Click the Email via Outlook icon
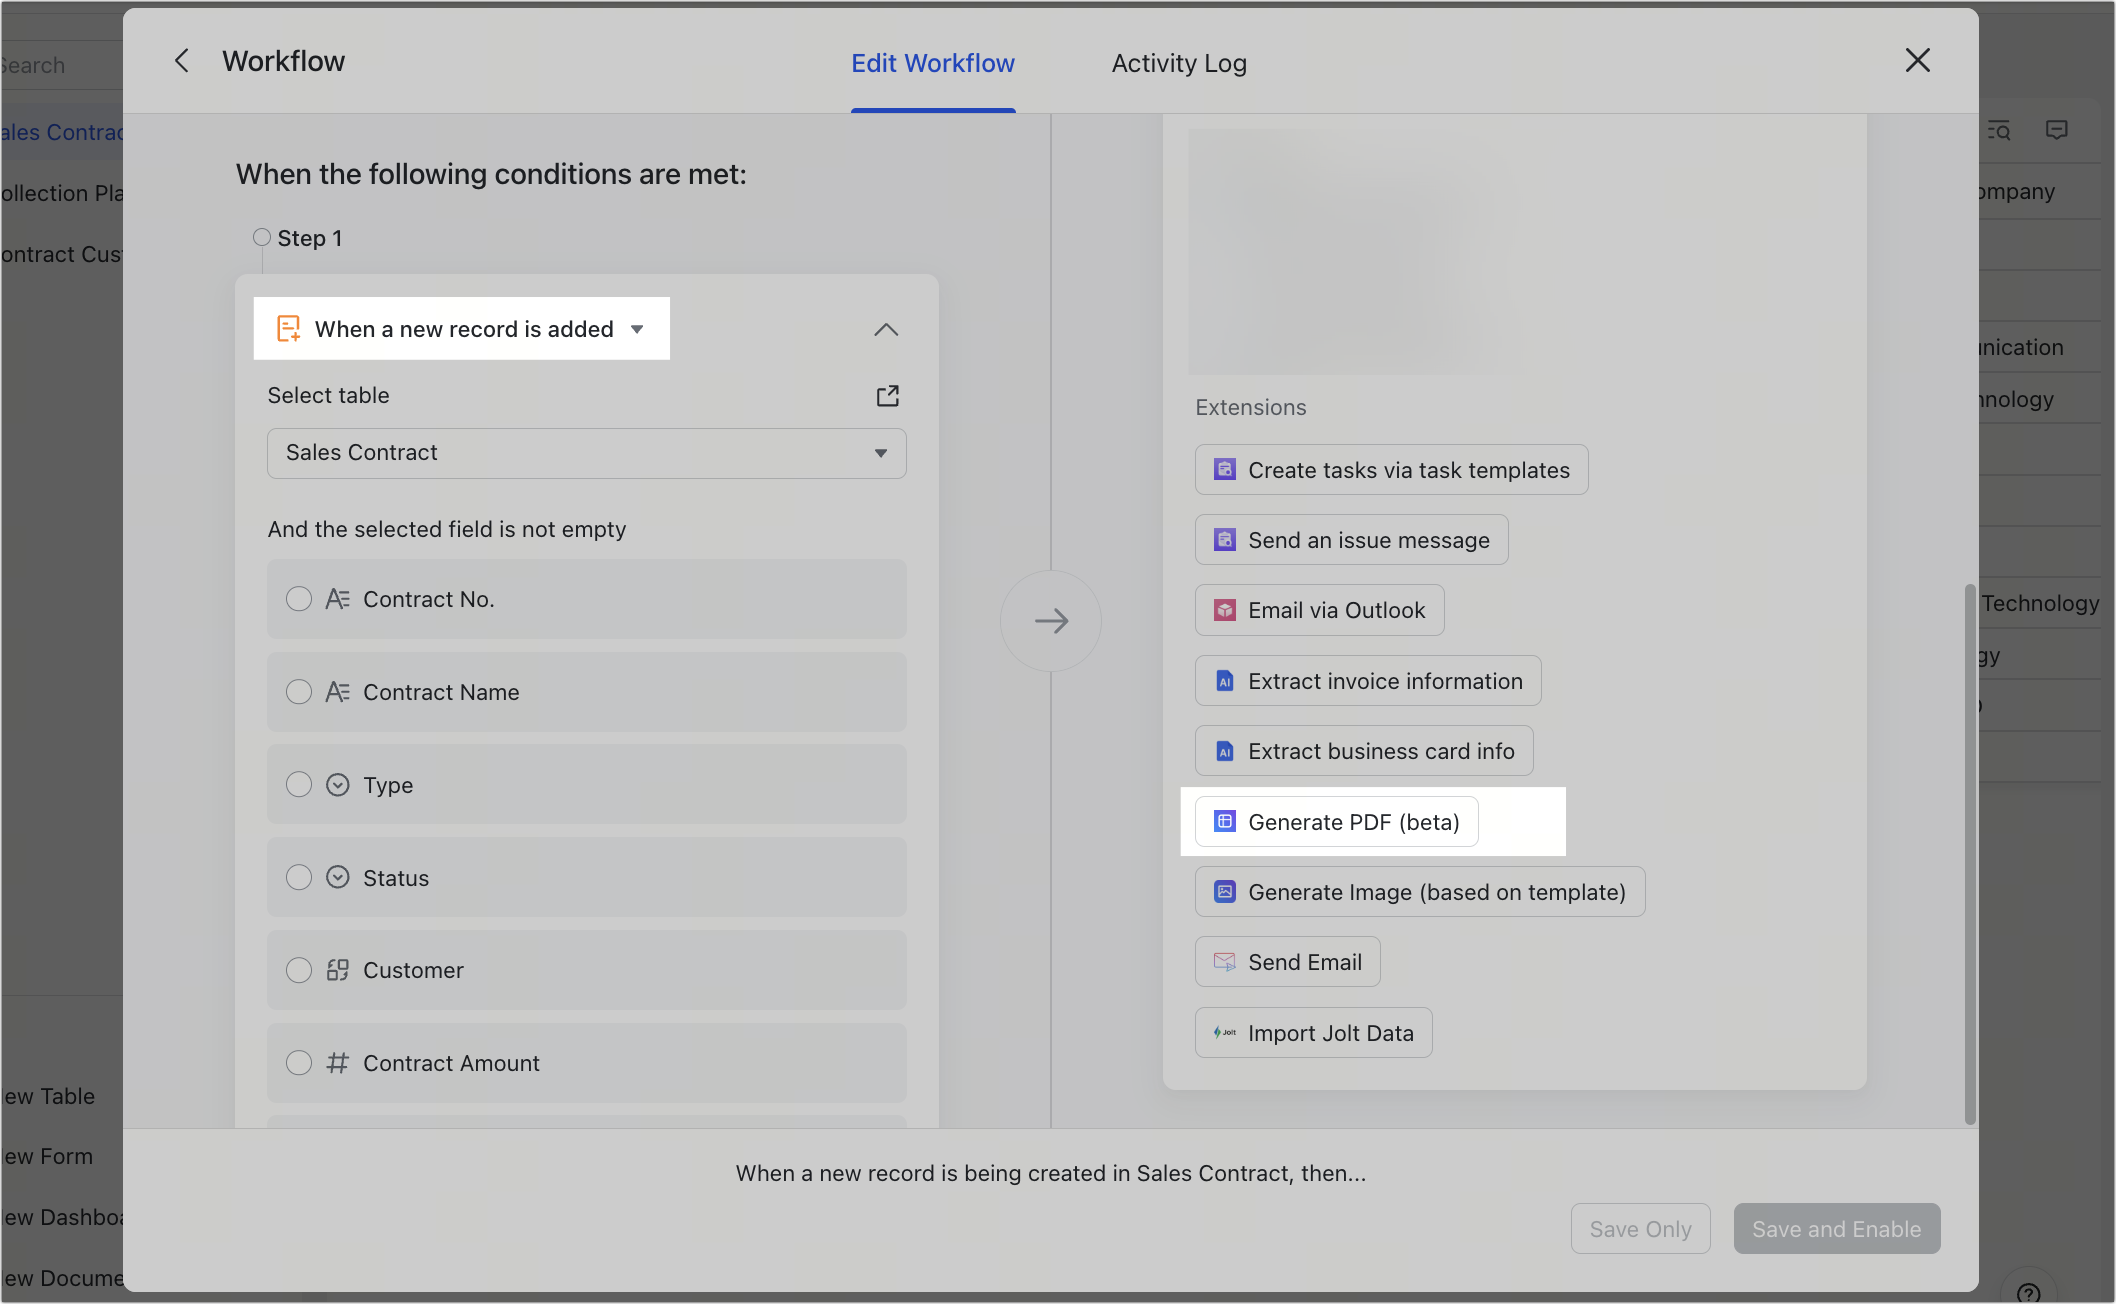The image size is (2116, 1304). pyautogui.click(x=1224, y=610)
